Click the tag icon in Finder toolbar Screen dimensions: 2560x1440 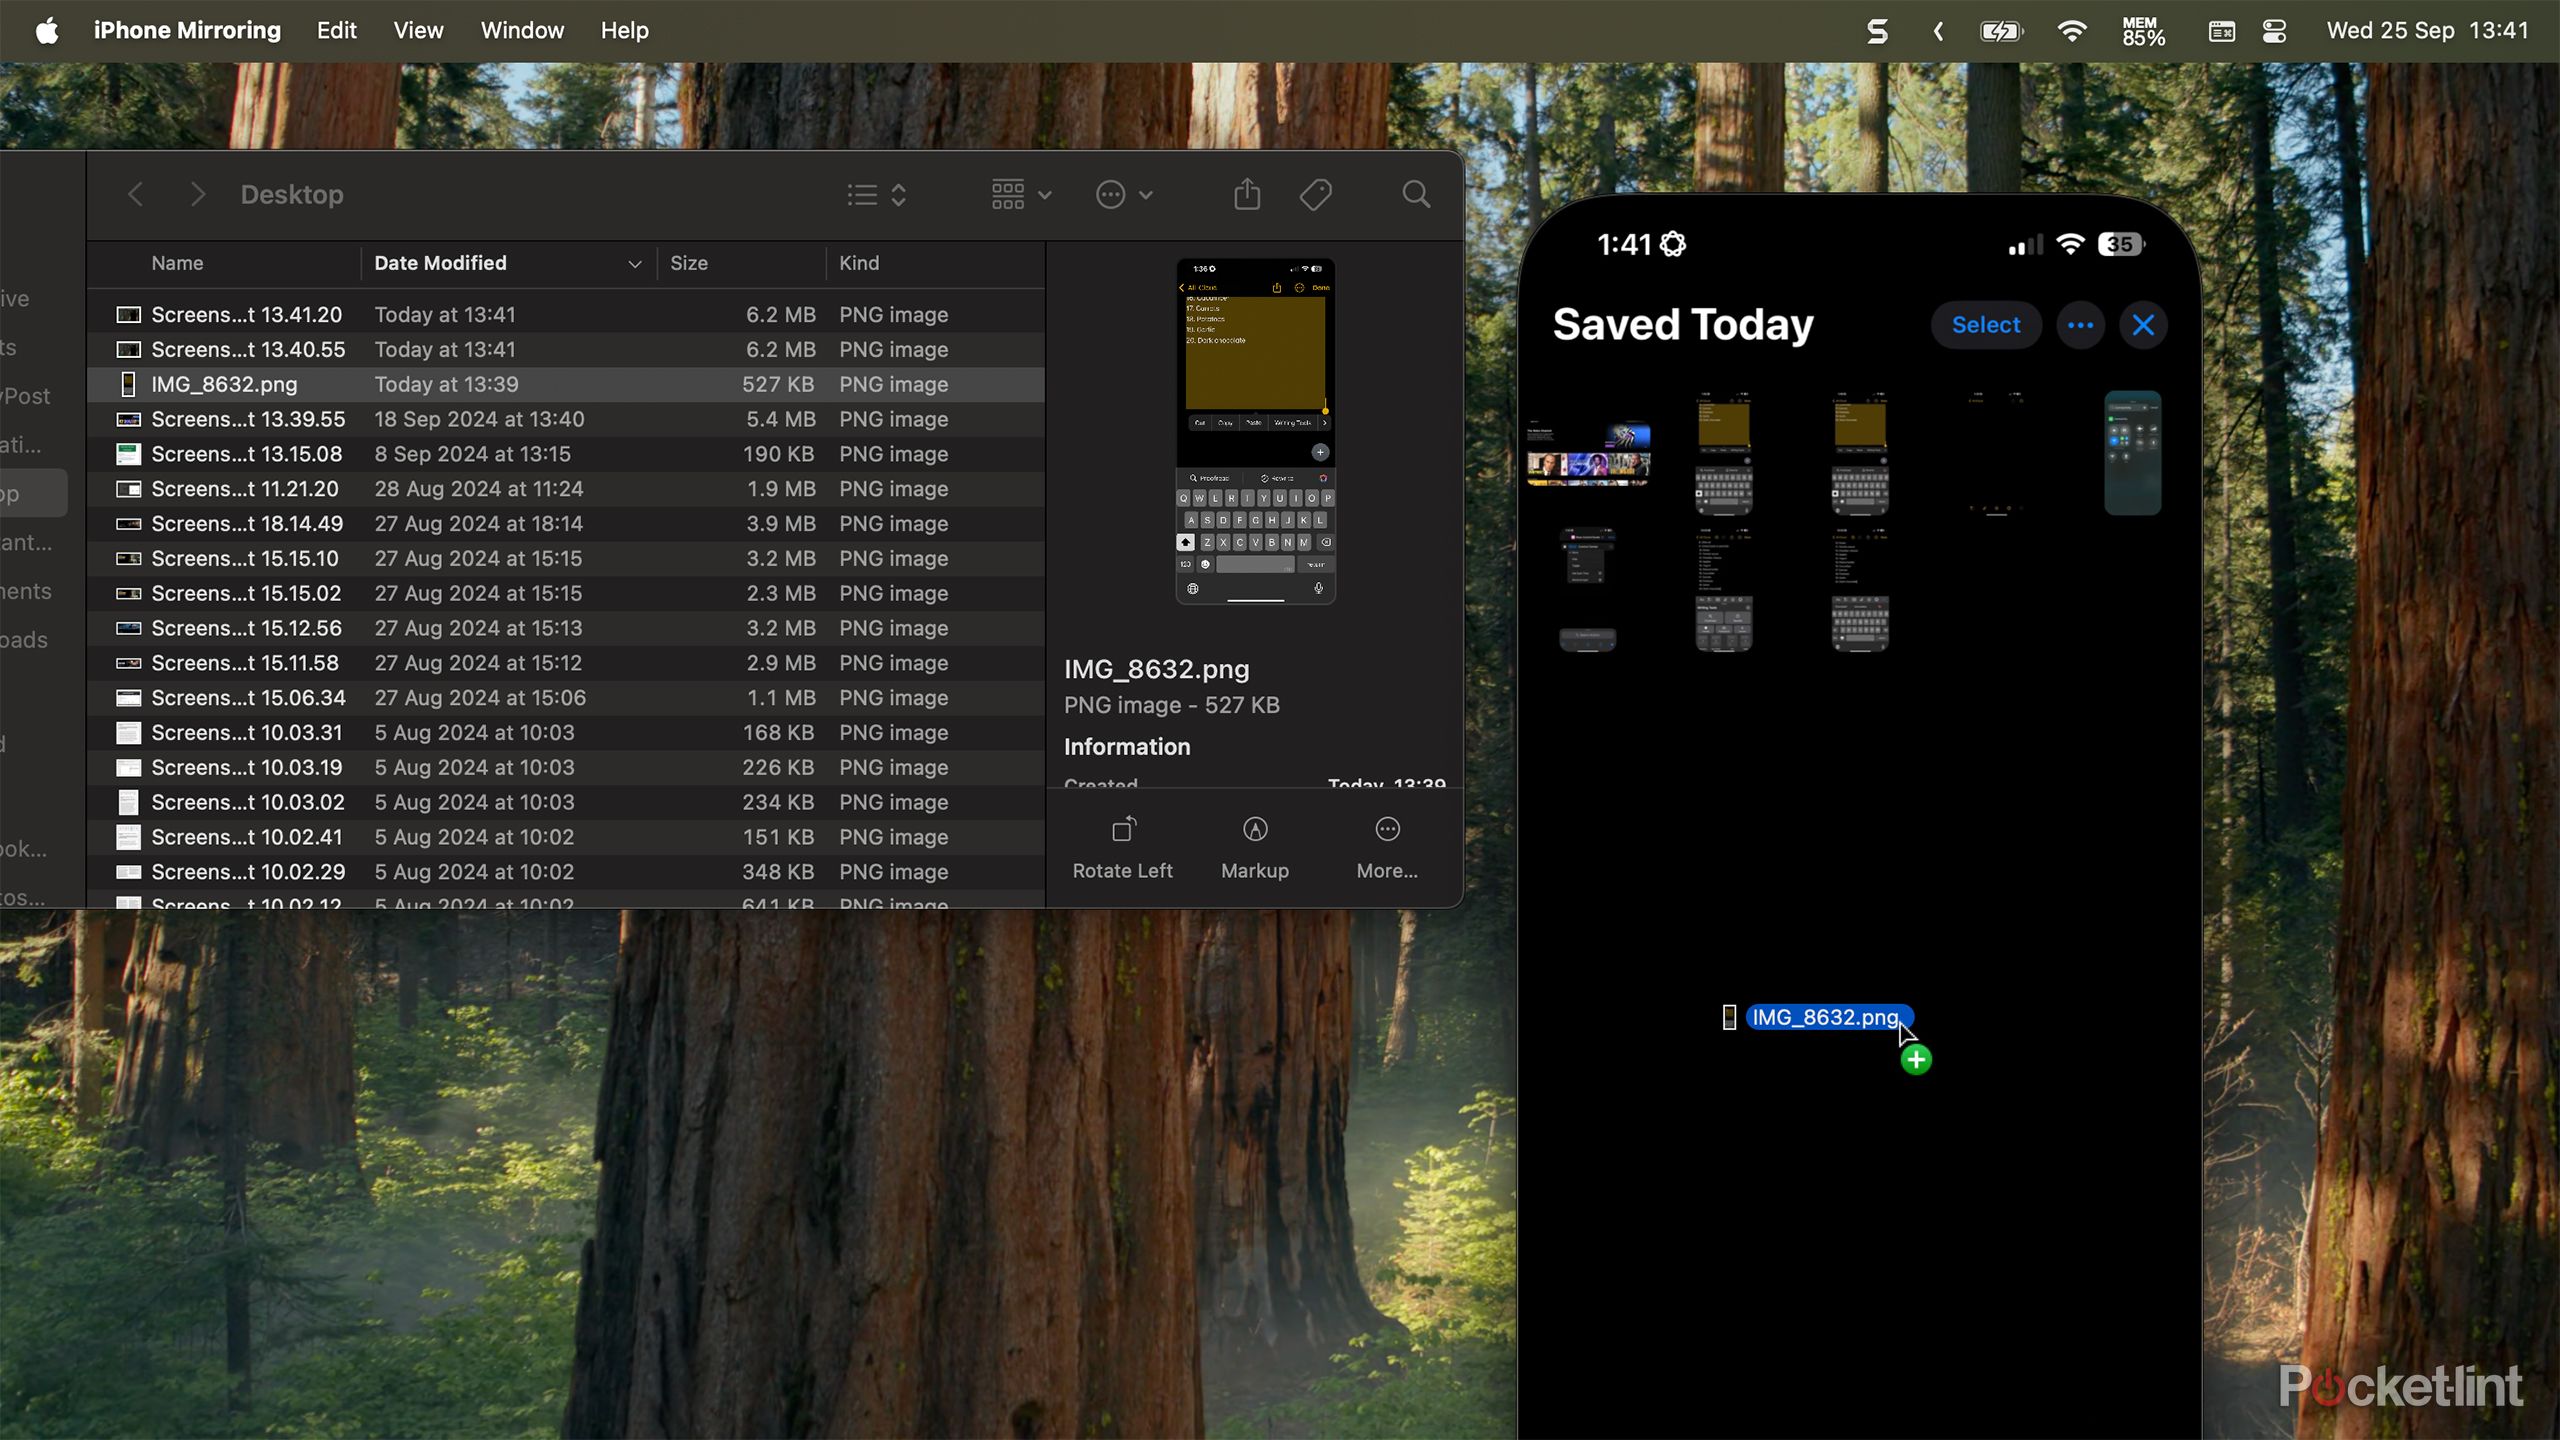[x=1315, y=194]
